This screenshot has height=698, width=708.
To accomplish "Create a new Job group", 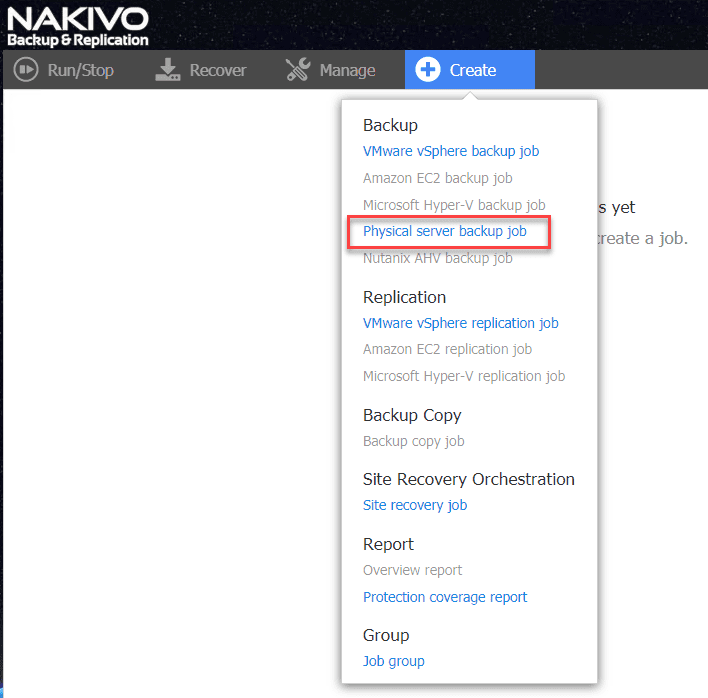I will (x=394, y=661).
